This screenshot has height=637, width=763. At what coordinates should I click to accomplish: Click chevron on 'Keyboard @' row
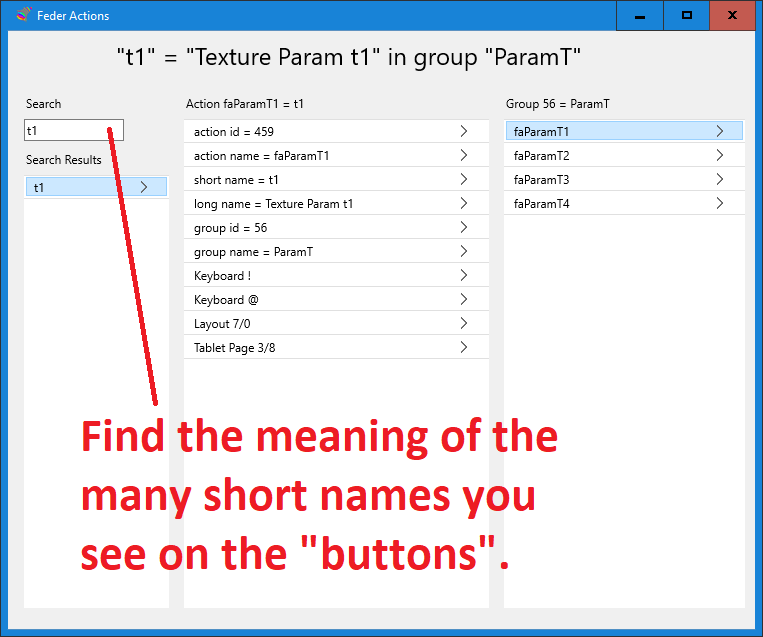tap(464, 300)
